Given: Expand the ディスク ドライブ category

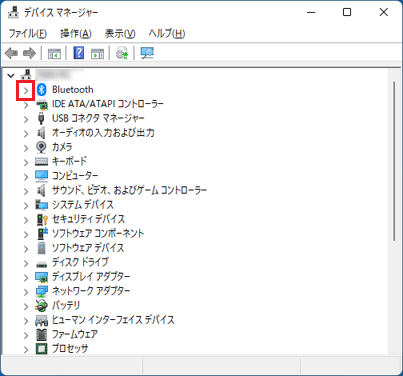Looking at the screenshot, I should 26,263.
